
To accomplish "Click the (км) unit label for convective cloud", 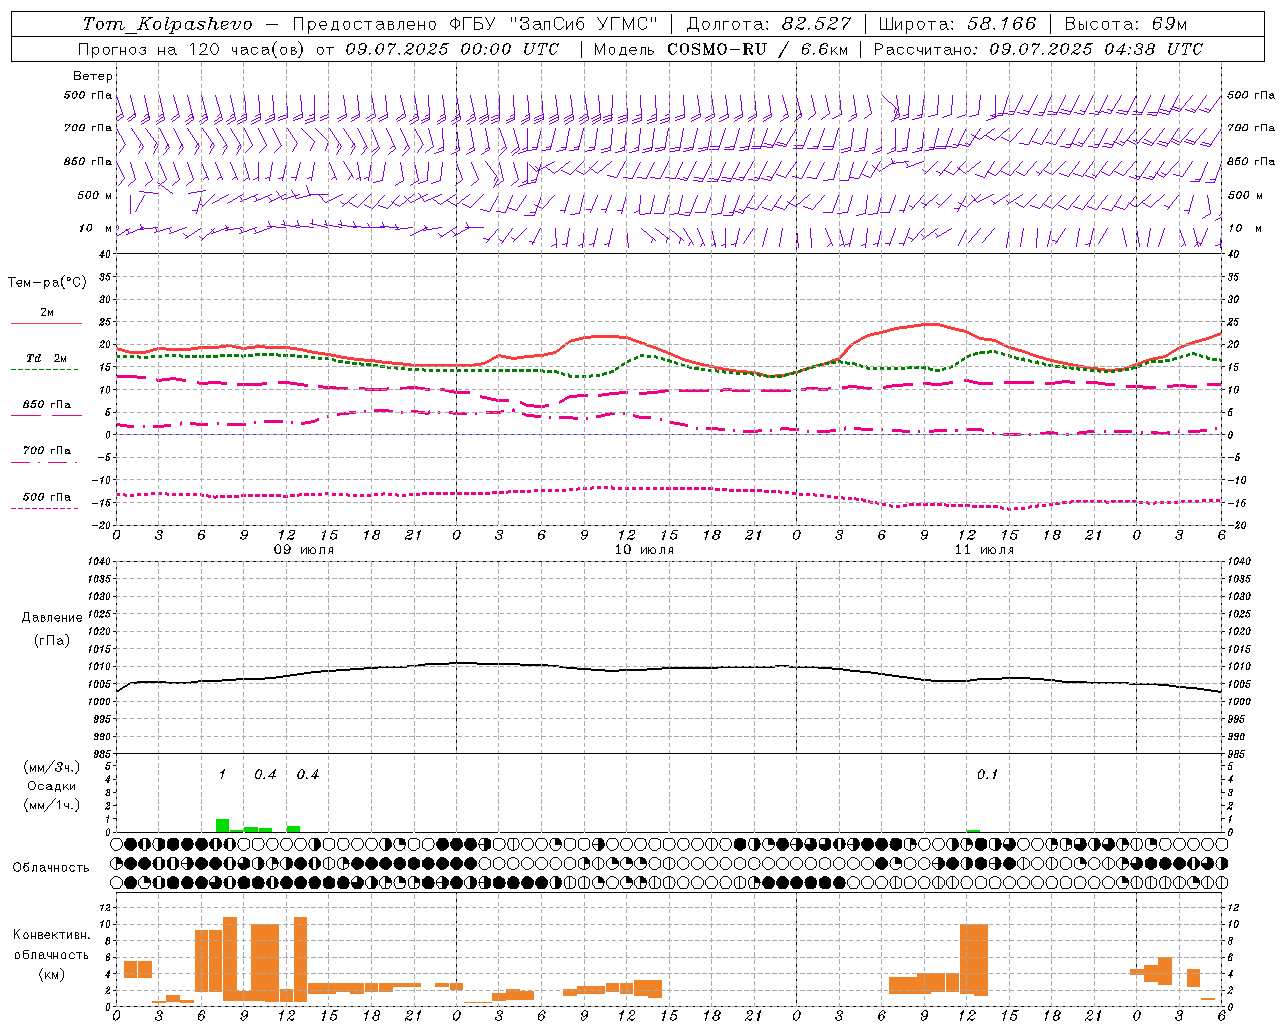I will click(x=51, y=974).
